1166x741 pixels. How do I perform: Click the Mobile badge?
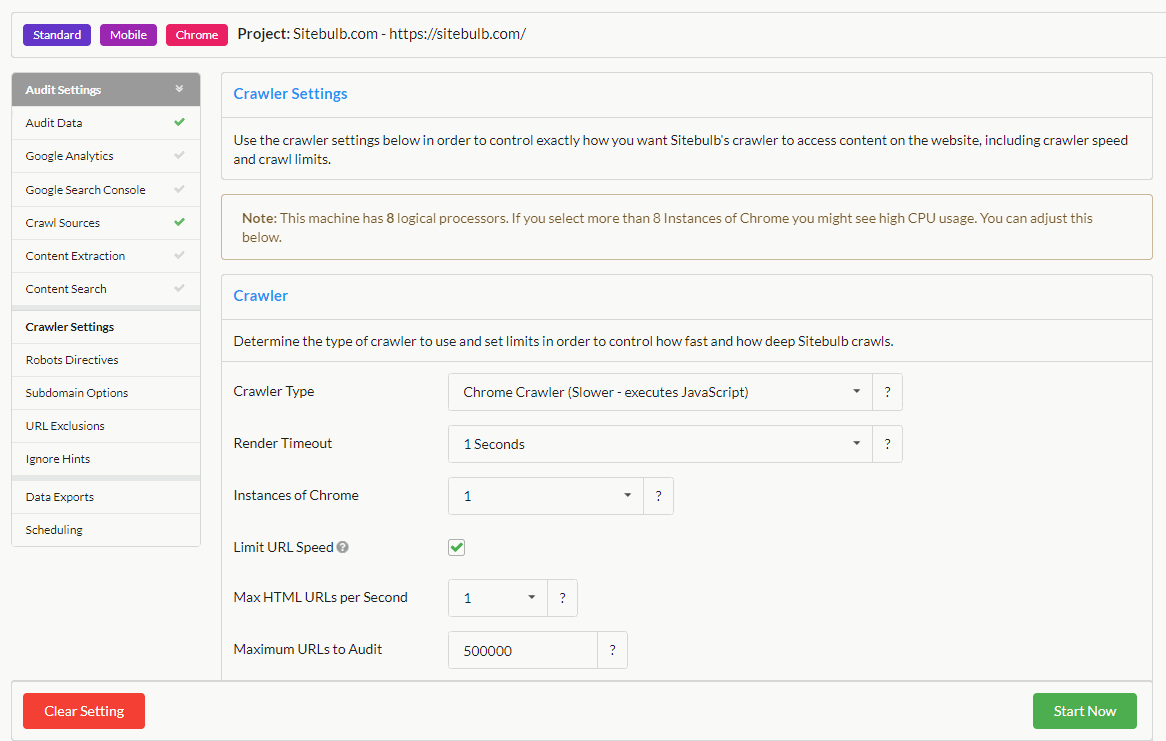click(x=129, y=35)
